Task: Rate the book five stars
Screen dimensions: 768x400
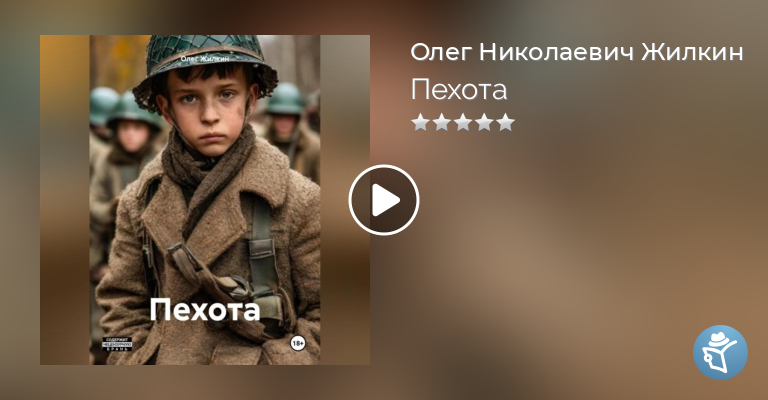Action: point(505,122)
